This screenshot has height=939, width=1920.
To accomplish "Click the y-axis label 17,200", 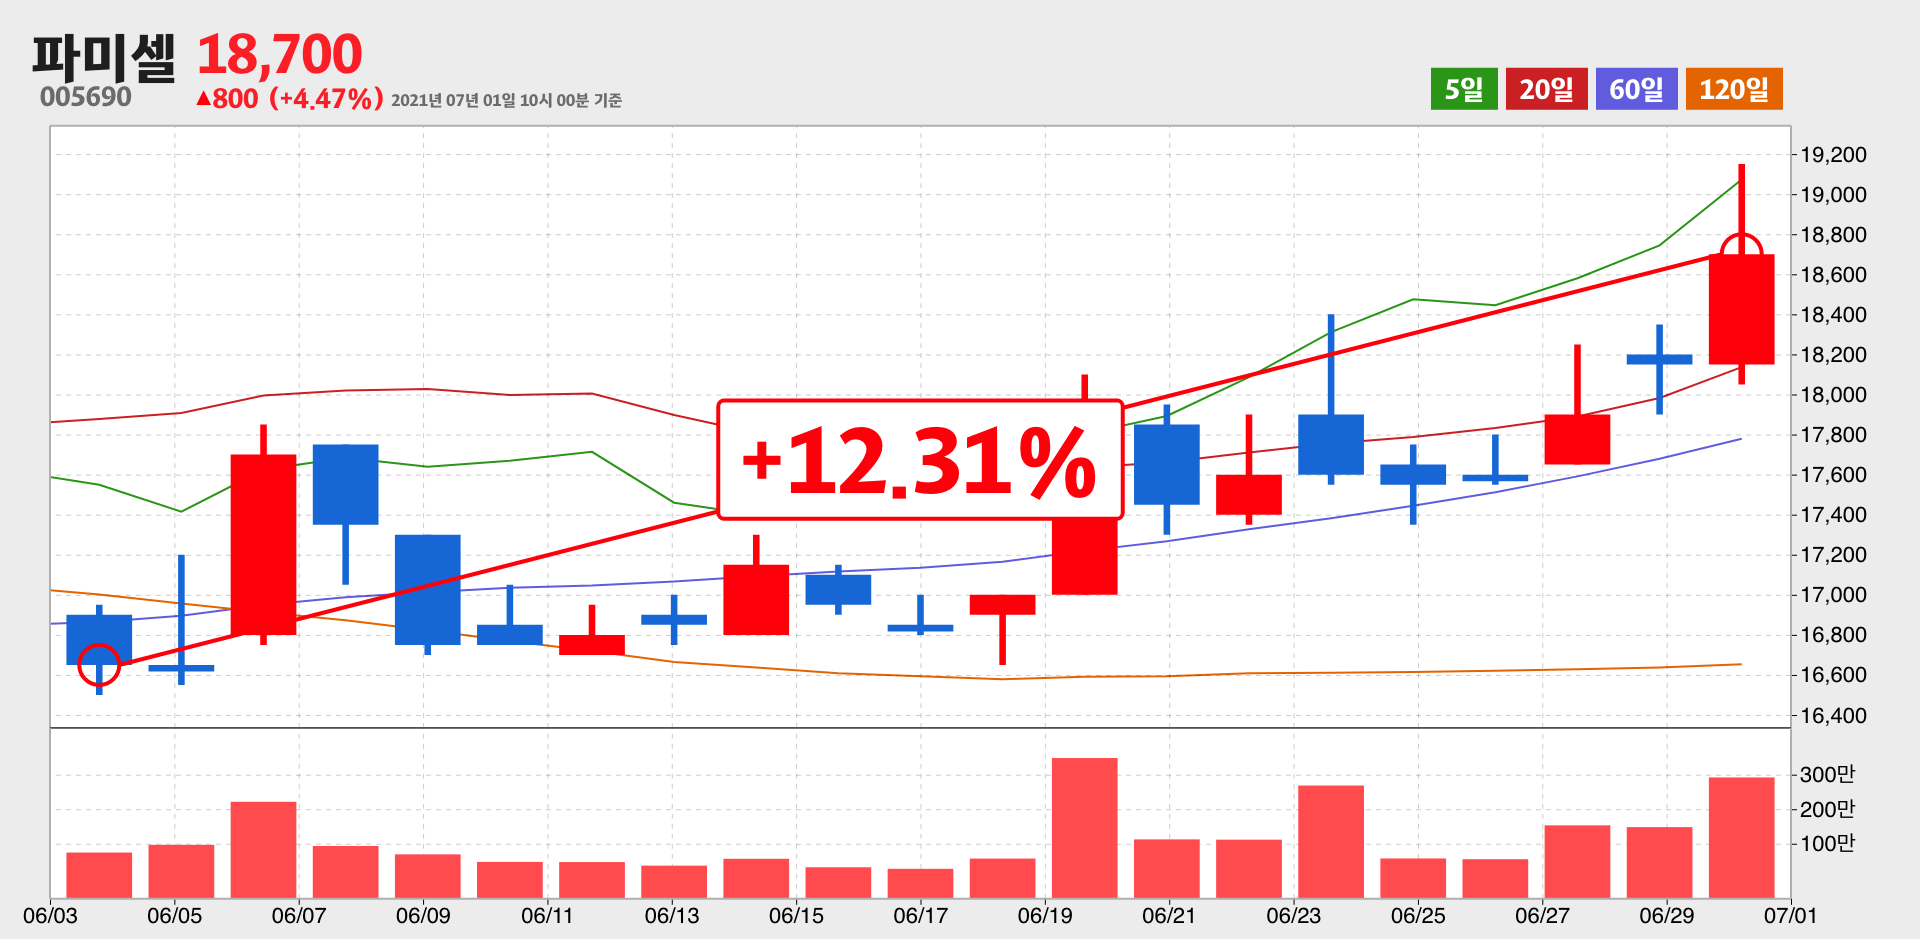I will pos(1833,555).
